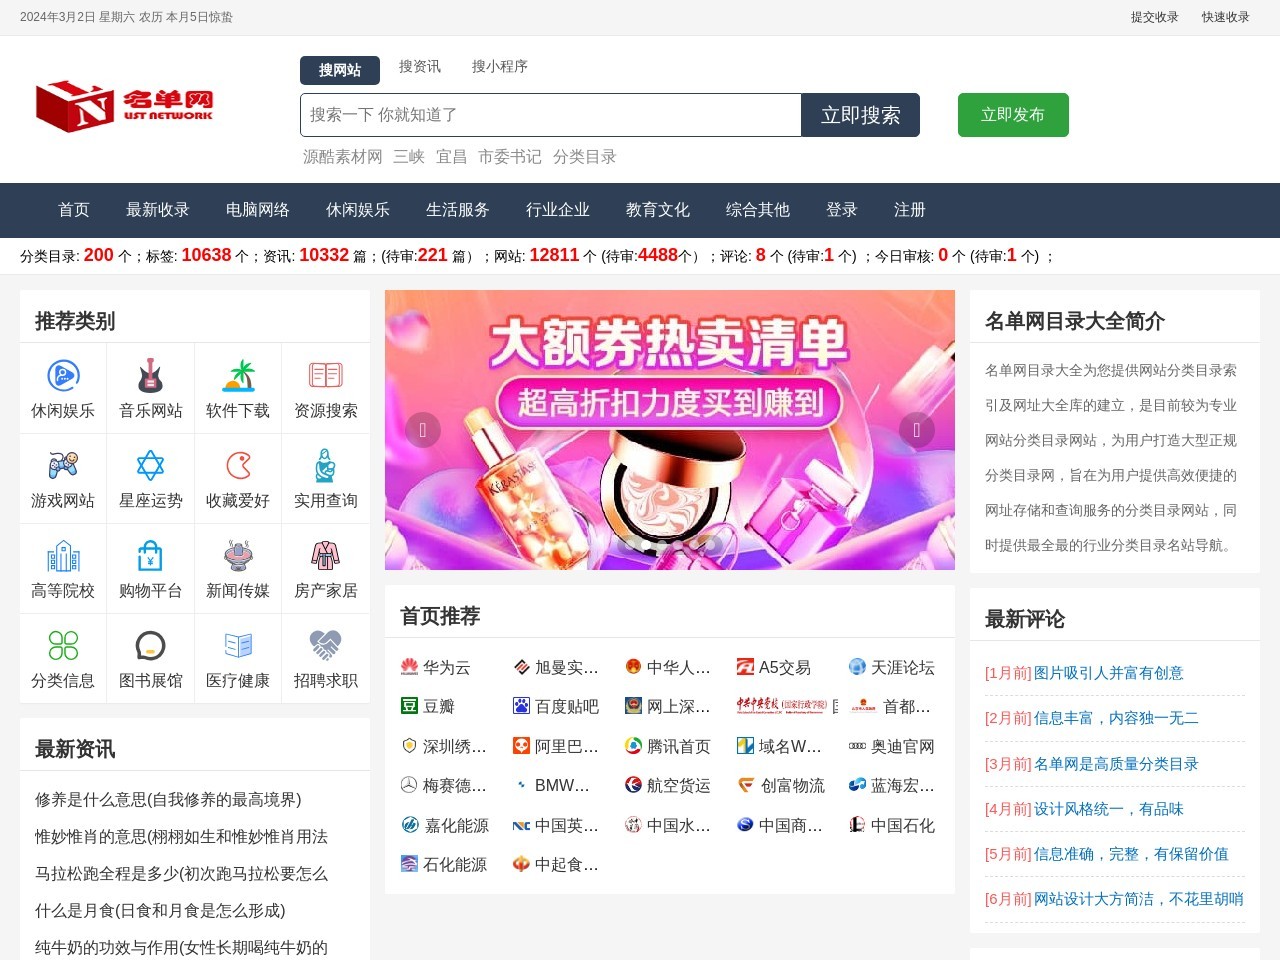The height and width of the screenshot is (960, 1280).
Task: Select the 图书展馆 chat icon
Action: (x=150, y=645)
